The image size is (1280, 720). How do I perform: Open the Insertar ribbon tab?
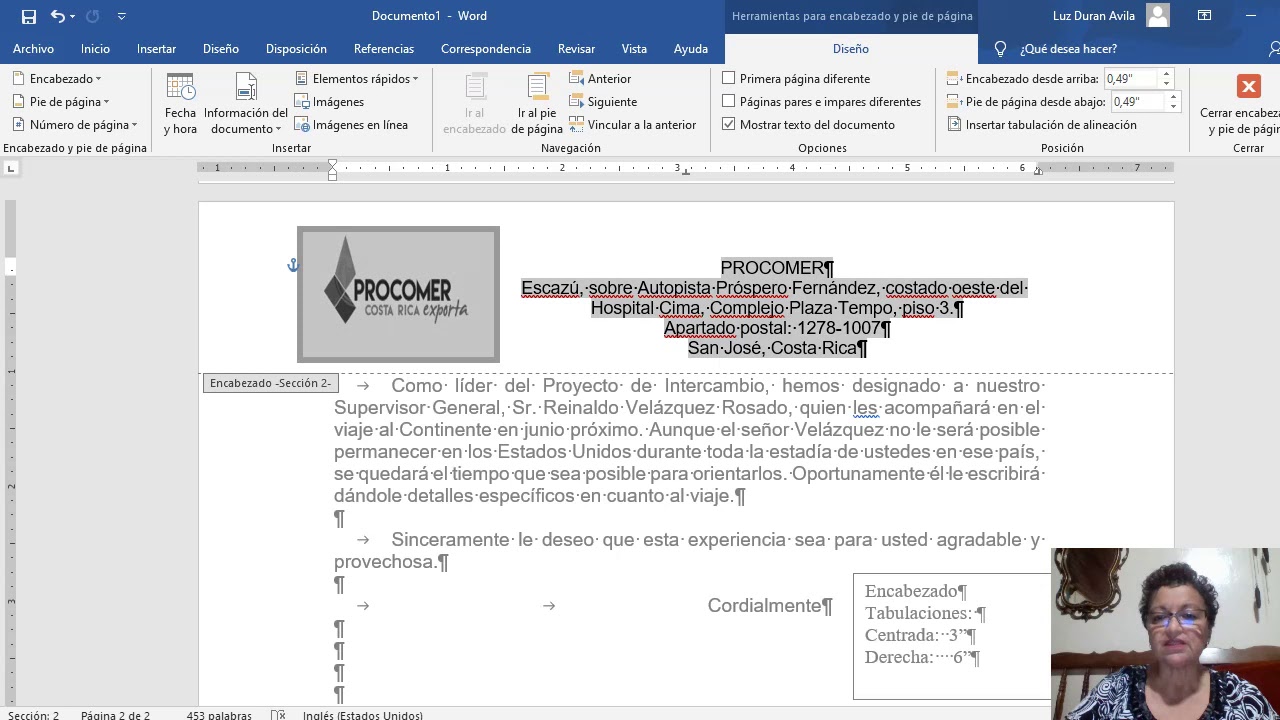pyautogui.click(x=156, y=49)
